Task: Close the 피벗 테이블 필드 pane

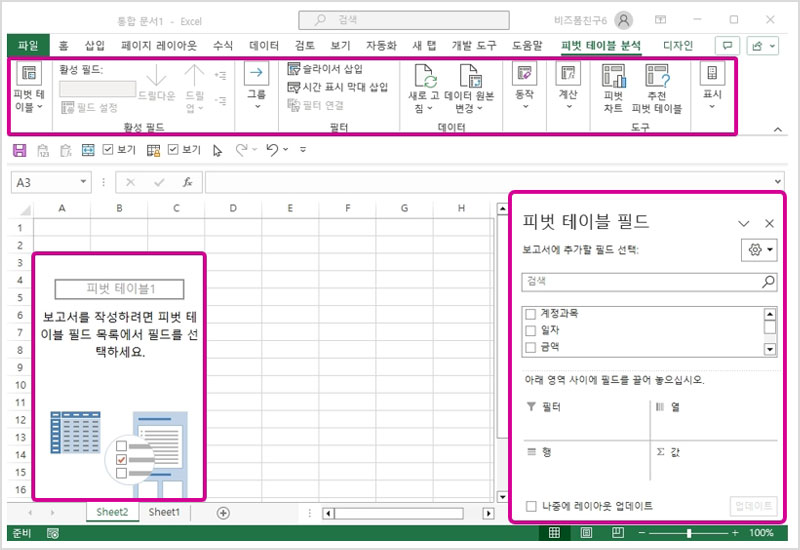Action: tap(769, 223)
